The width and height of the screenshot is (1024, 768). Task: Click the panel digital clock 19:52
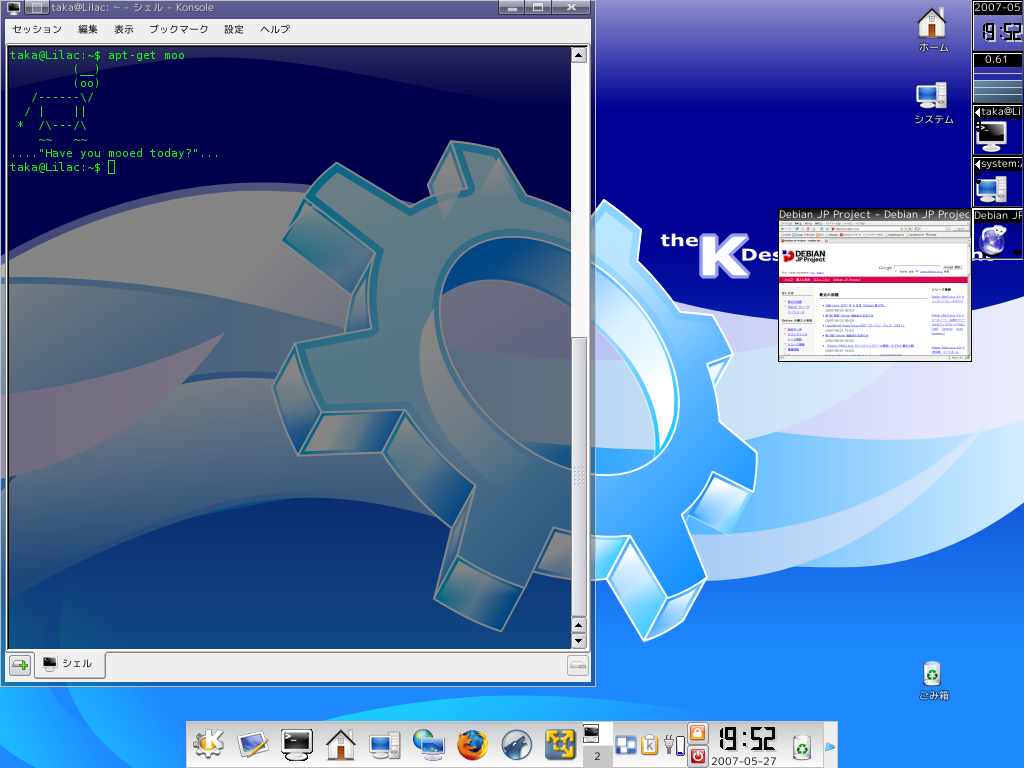747,739
